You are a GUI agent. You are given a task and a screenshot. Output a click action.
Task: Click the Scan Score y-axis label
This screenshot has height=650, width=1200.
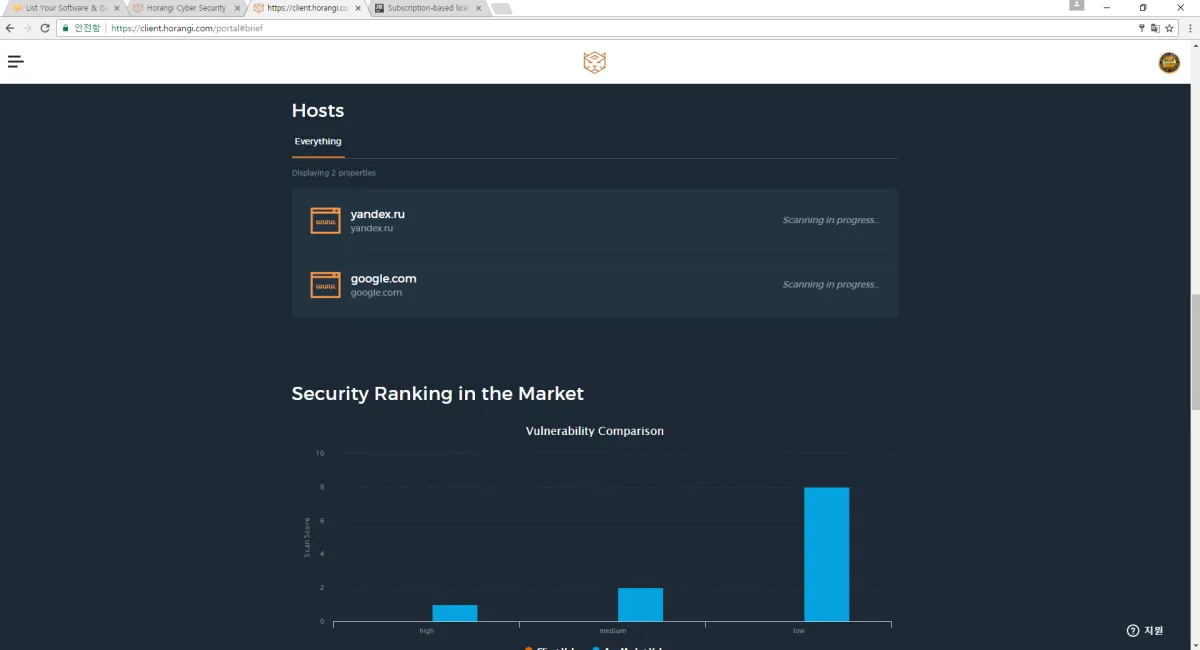click(307, 537)
